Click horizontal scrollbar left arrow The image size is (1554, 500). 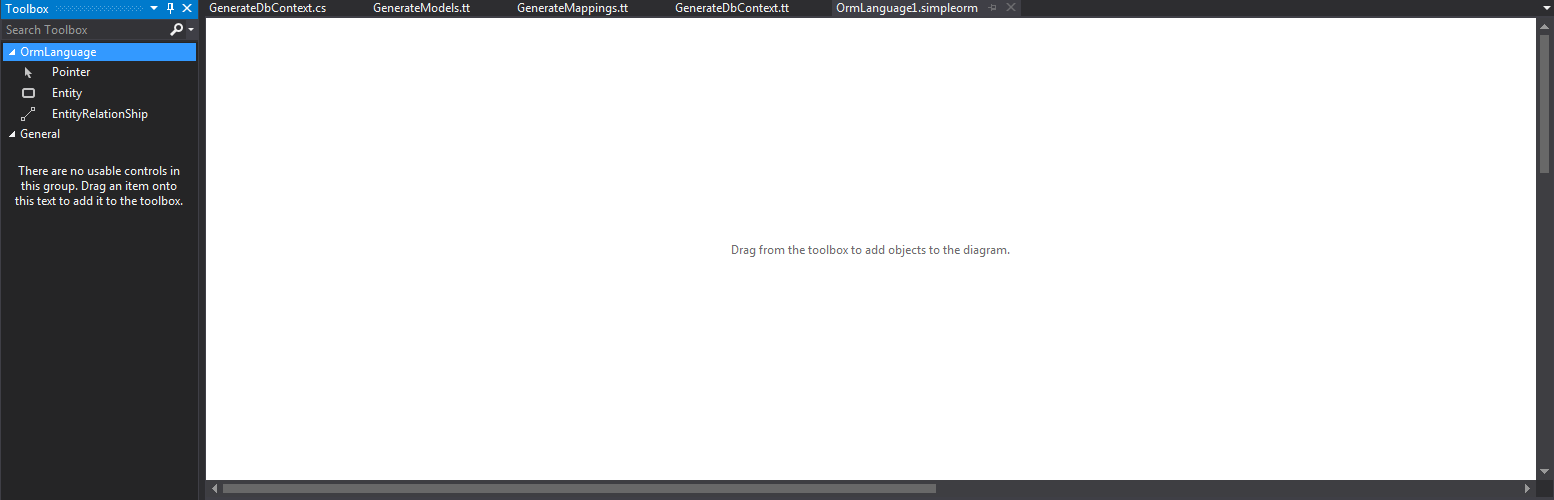(213, 489)
